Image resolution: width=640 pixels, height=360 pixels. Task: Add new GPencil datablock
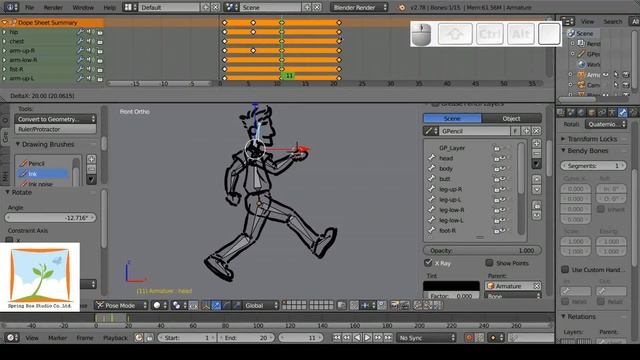pyautogui.click(x=526, y=131)
